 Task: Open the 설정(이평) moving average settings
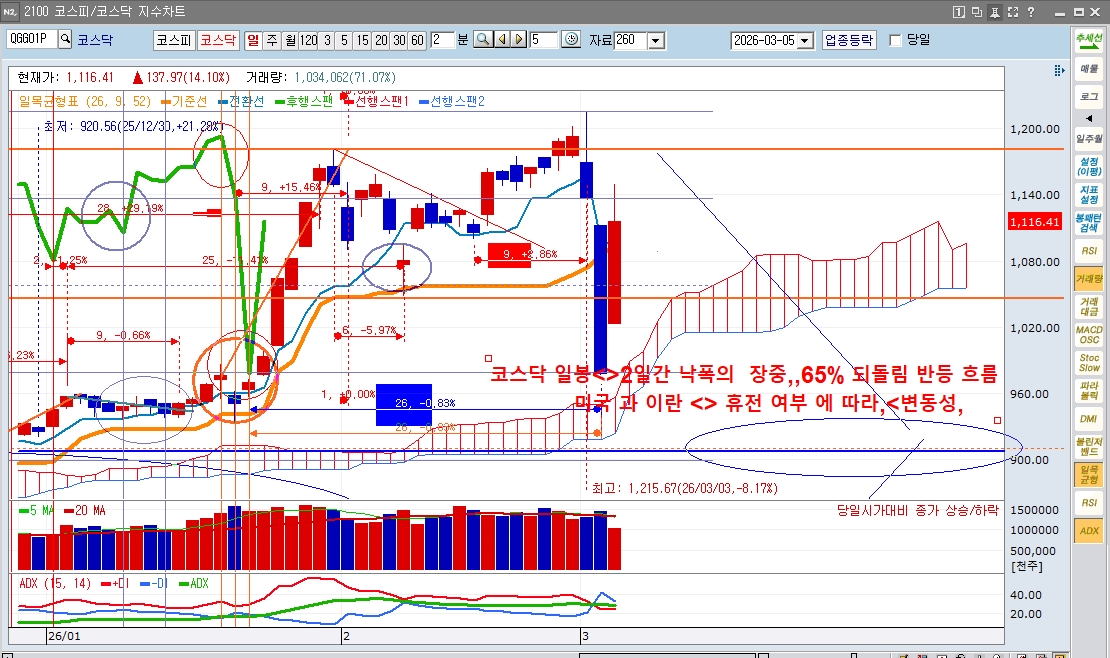coord(1089,166)
